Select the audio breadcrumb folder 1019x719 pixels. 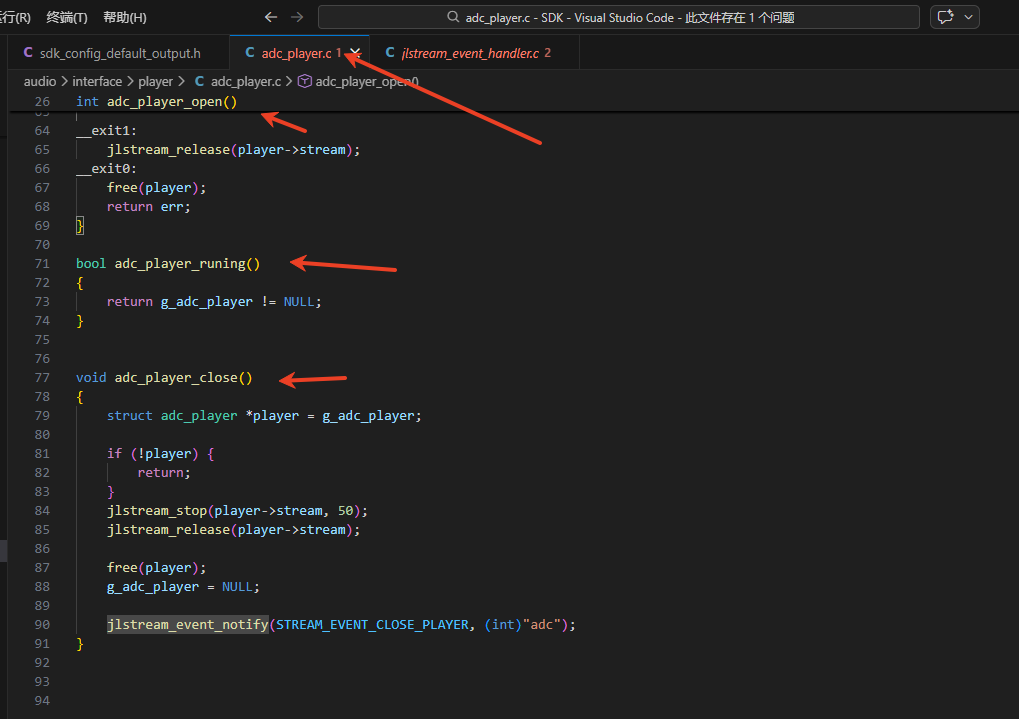tap(40, 81)
